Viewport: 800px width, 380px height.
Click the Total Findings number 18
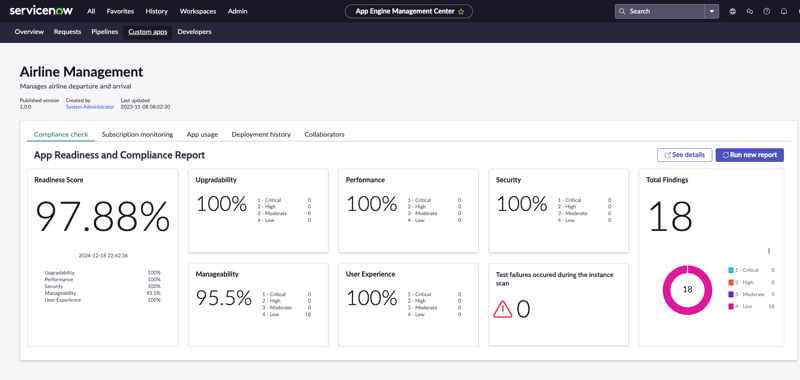(670, 216)
